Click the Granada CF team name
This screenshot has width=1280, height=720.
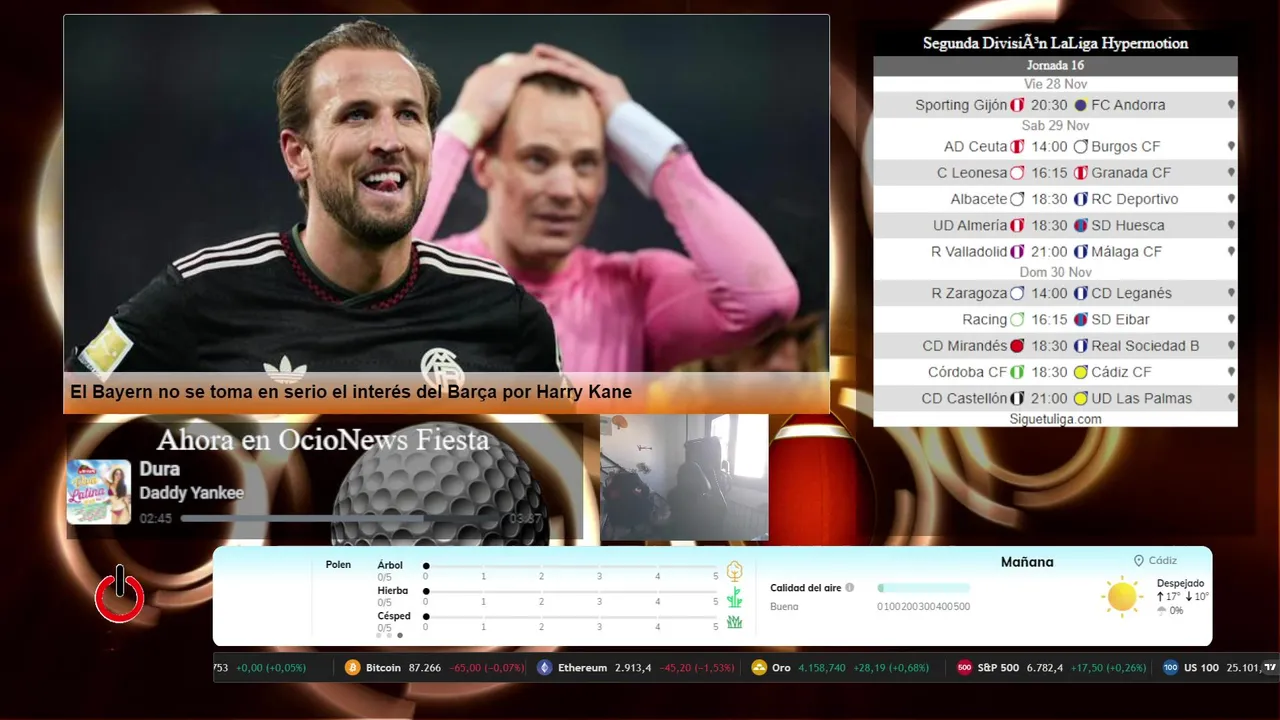pyautogui.click(x=1131, y=173)
